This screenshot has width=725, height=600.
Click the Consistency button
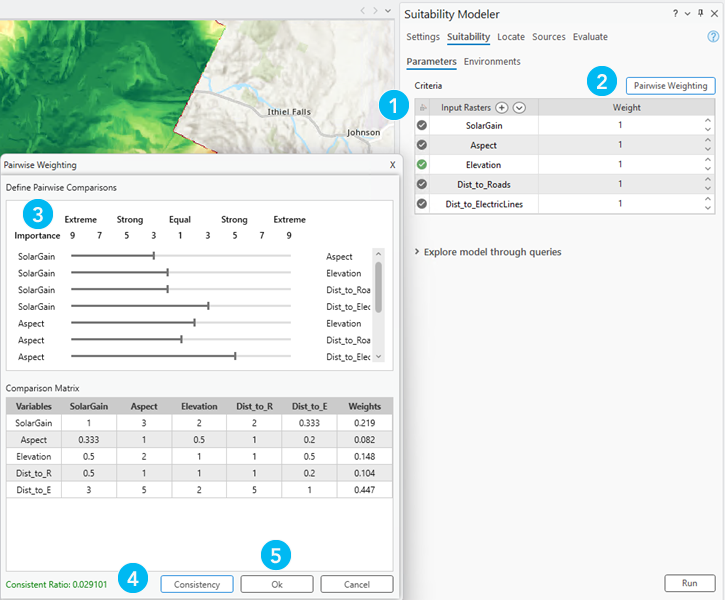coord(197,584)
